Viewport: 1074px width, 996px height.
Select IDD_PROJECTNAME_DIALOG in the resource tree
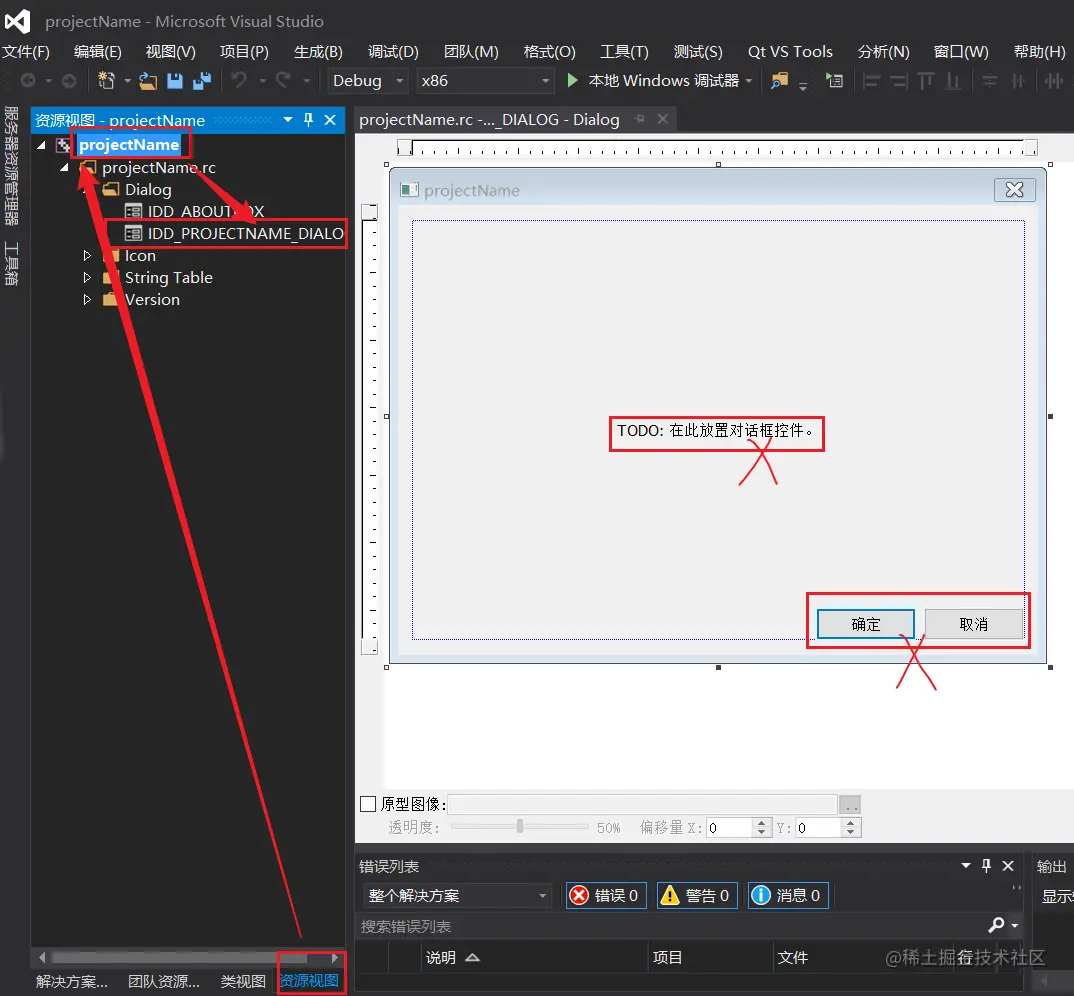pos(245,234)
